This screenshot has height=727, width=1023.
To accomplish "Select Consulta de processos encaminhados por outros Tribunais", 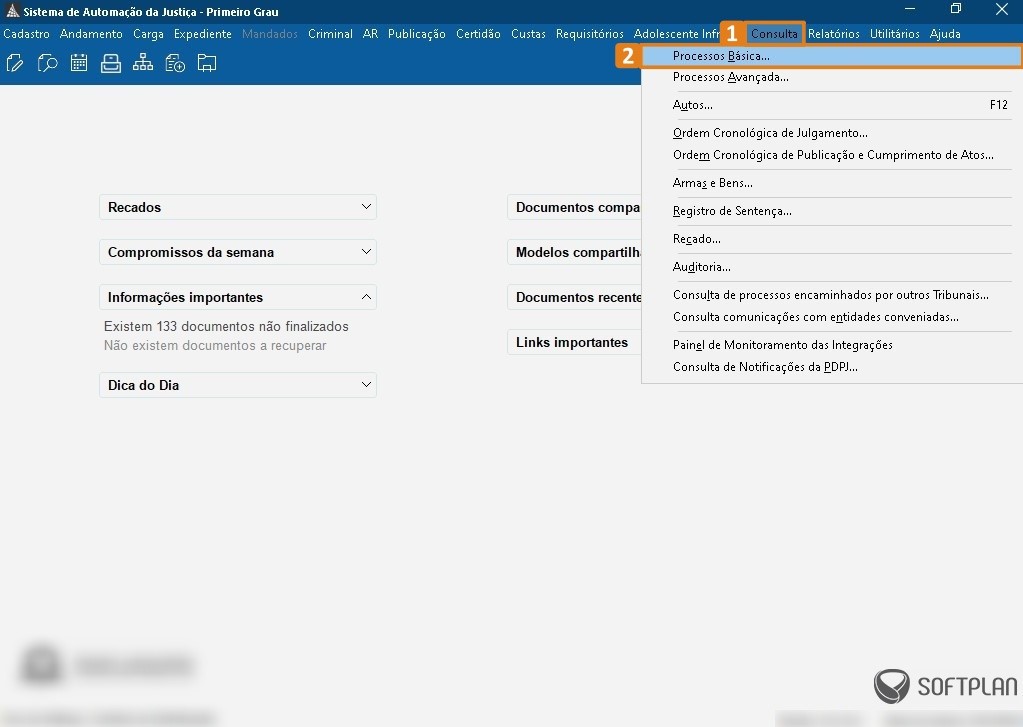I will coord(831,295).
